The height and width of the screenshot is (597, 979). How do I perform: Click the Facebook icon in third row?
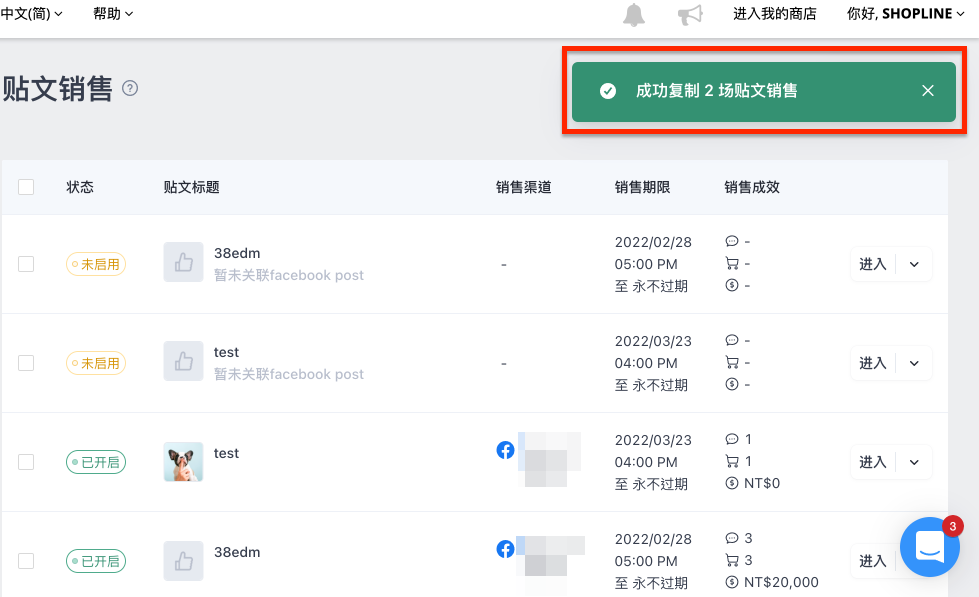pos(505,450)
